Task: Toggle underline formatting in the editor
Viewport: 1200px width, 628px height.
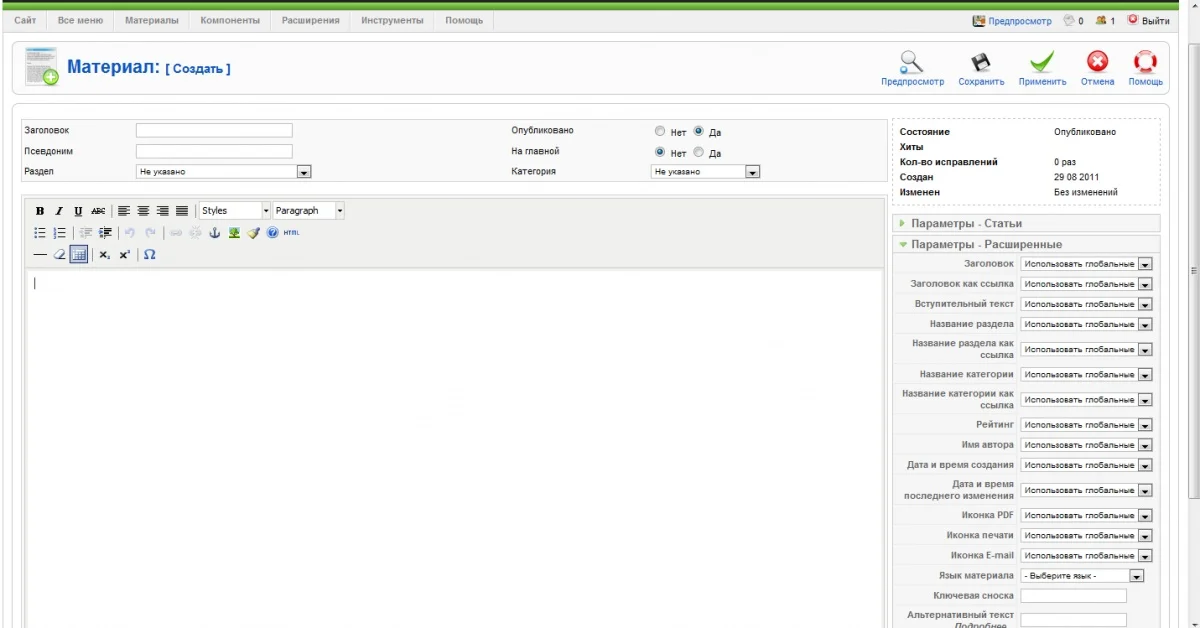Action: pos(78,211)
